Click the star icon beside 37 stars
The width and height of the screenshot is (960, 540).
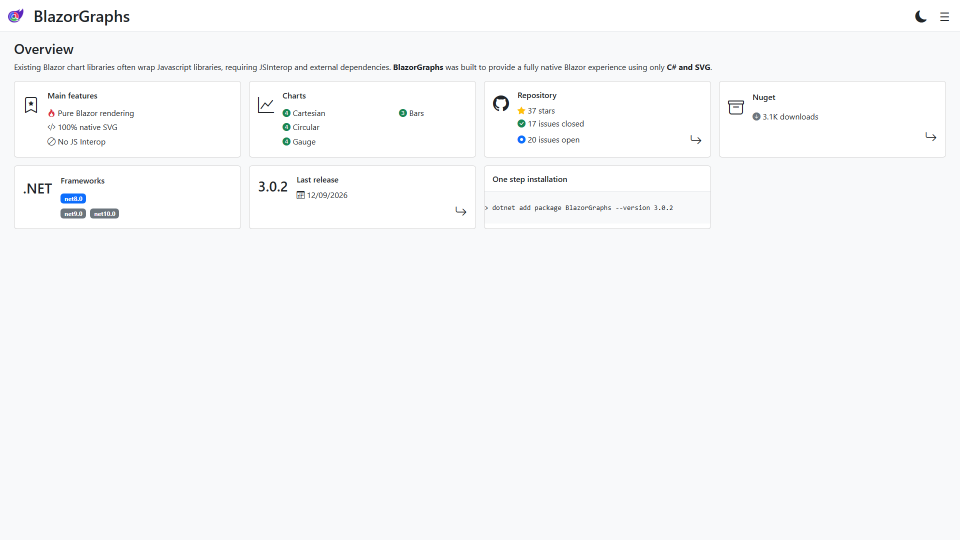pyautogui.click(x=522, y=111)
